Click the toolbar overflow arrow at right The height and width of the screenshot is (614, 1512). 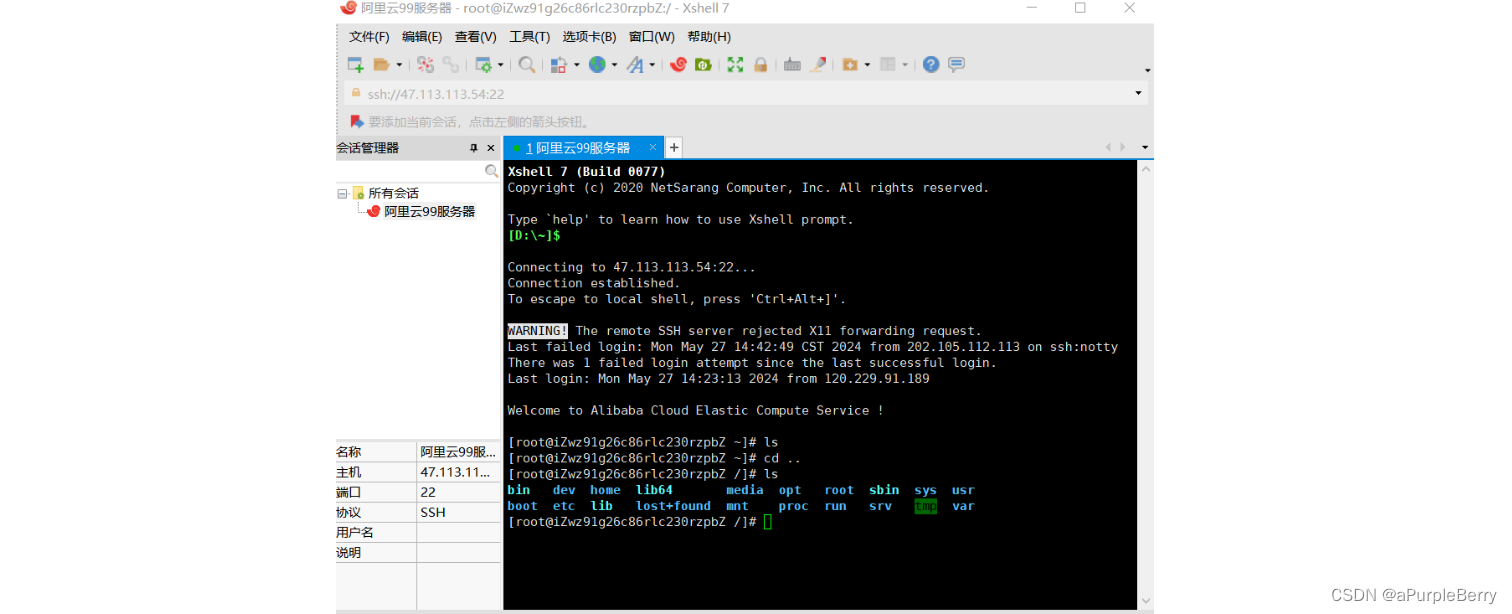(x=1147, y=70)
